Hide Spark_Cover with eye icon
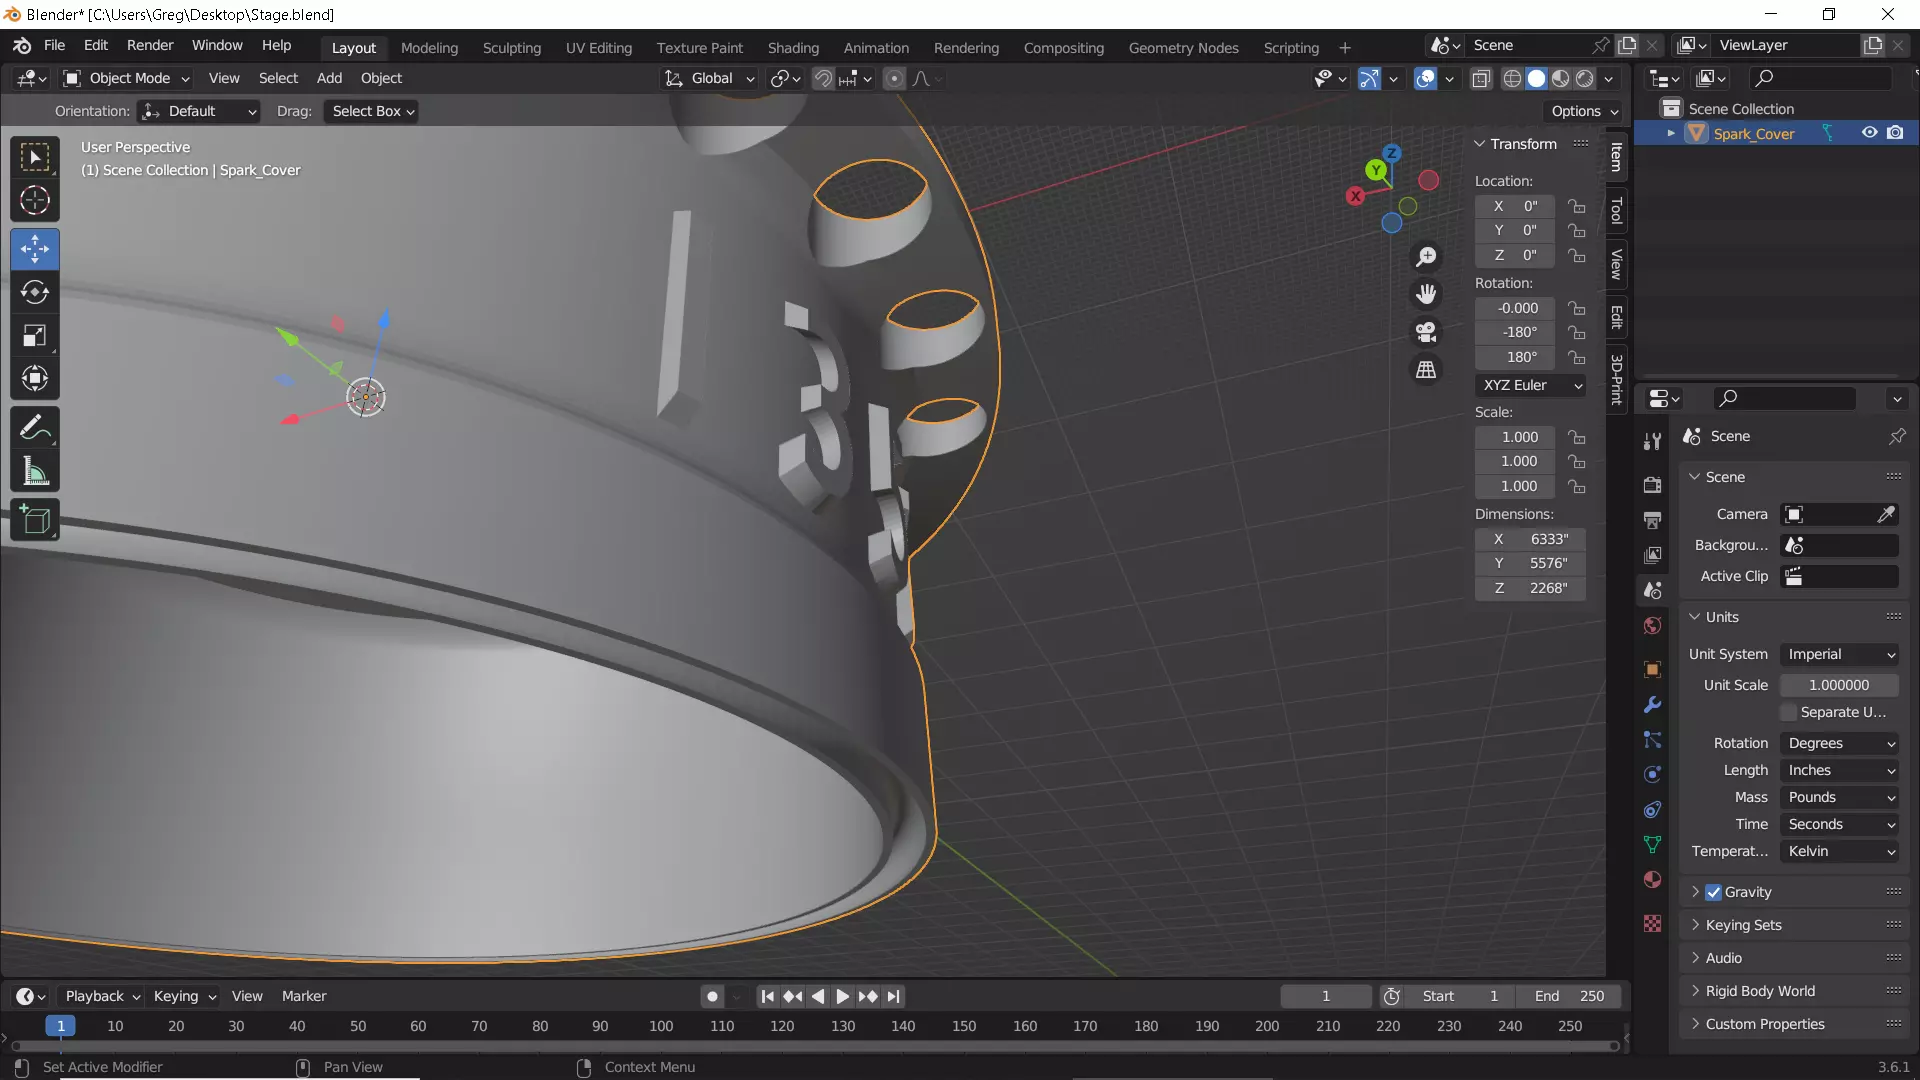 [1869, 133]
